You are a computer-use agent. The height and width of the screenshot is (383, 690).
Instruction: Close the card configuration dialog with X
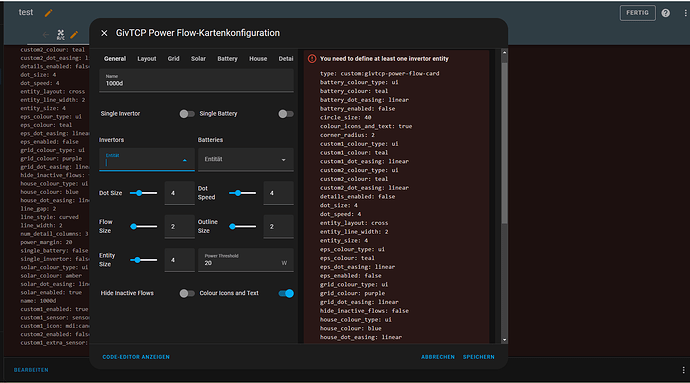tap(104, 33)
